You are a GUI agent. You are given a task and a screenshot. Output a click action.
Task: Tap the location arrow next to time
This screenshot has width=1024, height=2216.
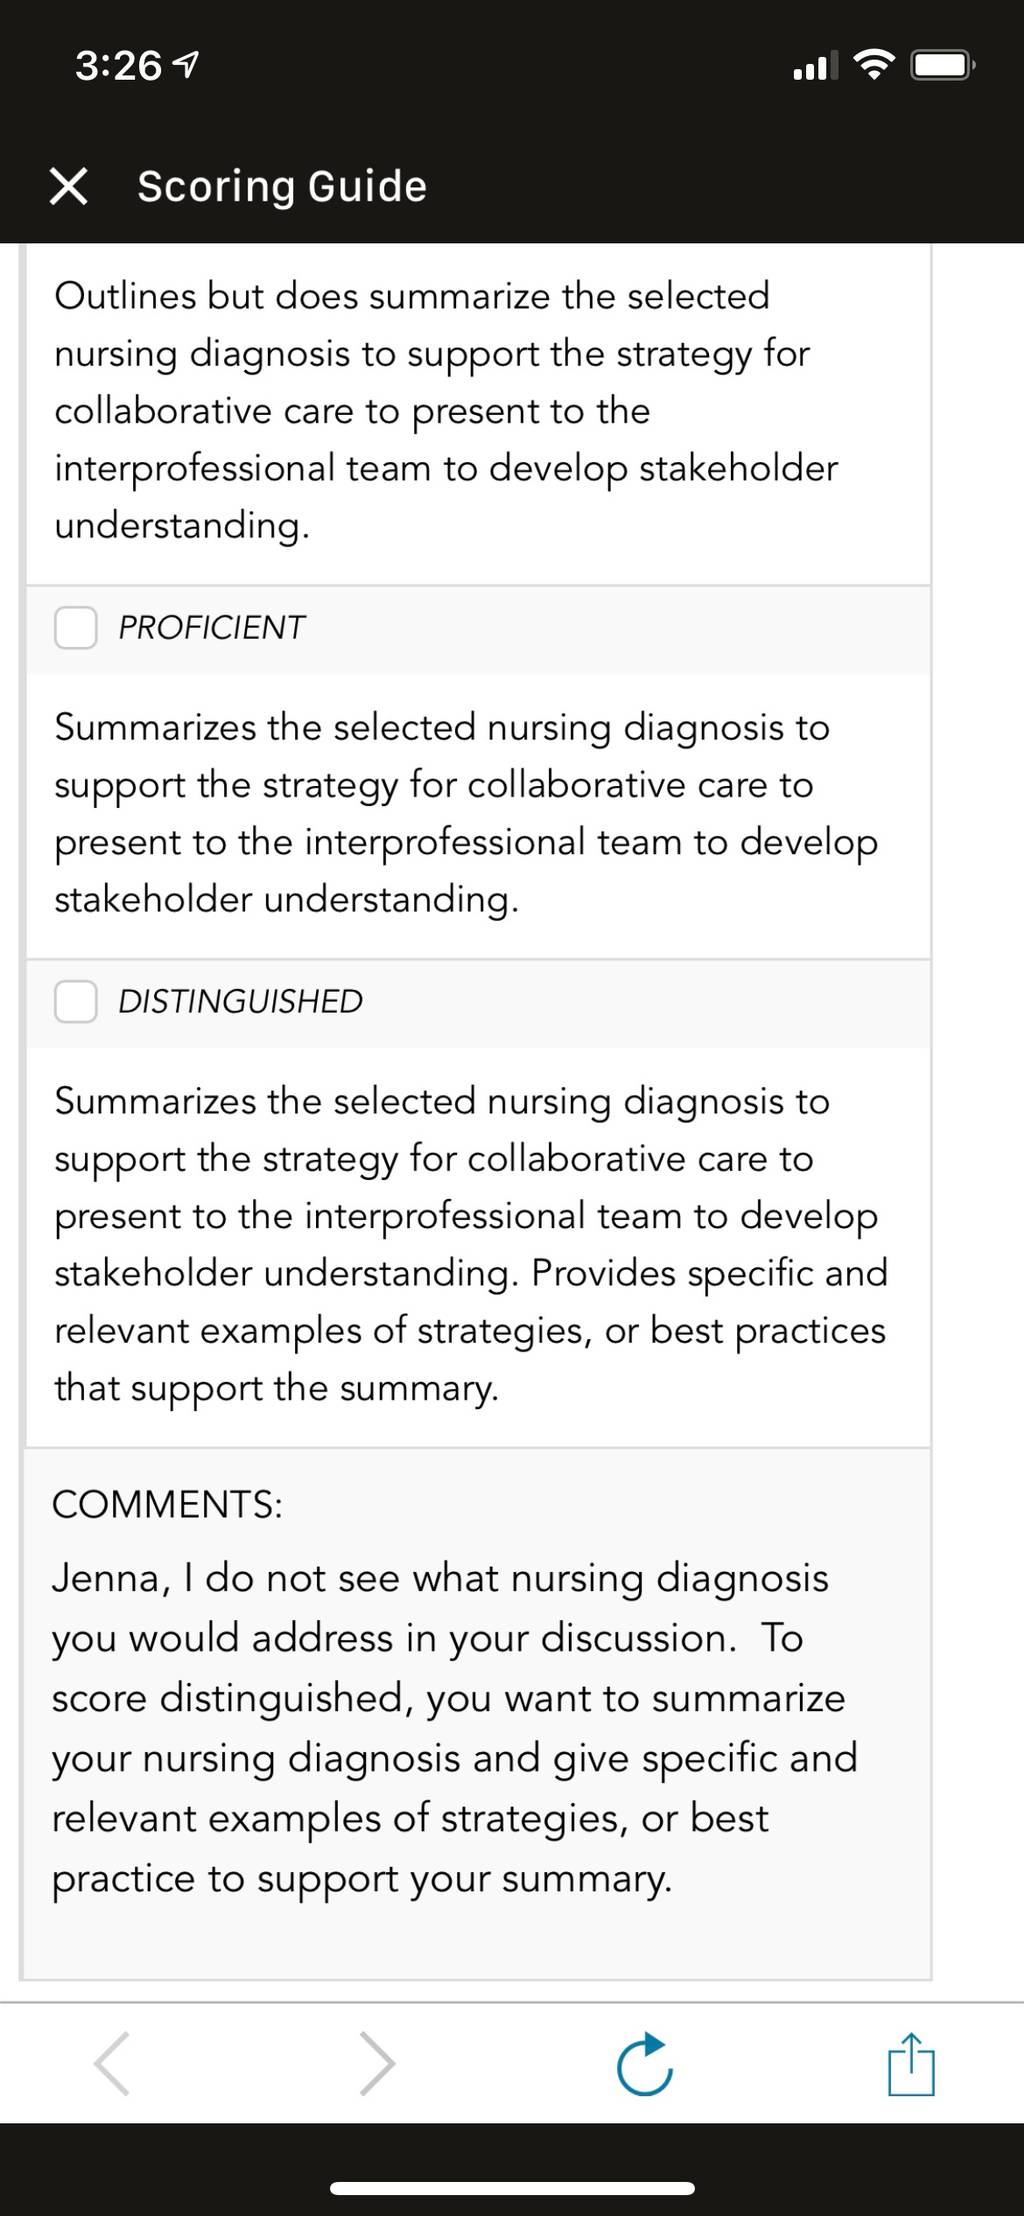click(x=186, y=66)
